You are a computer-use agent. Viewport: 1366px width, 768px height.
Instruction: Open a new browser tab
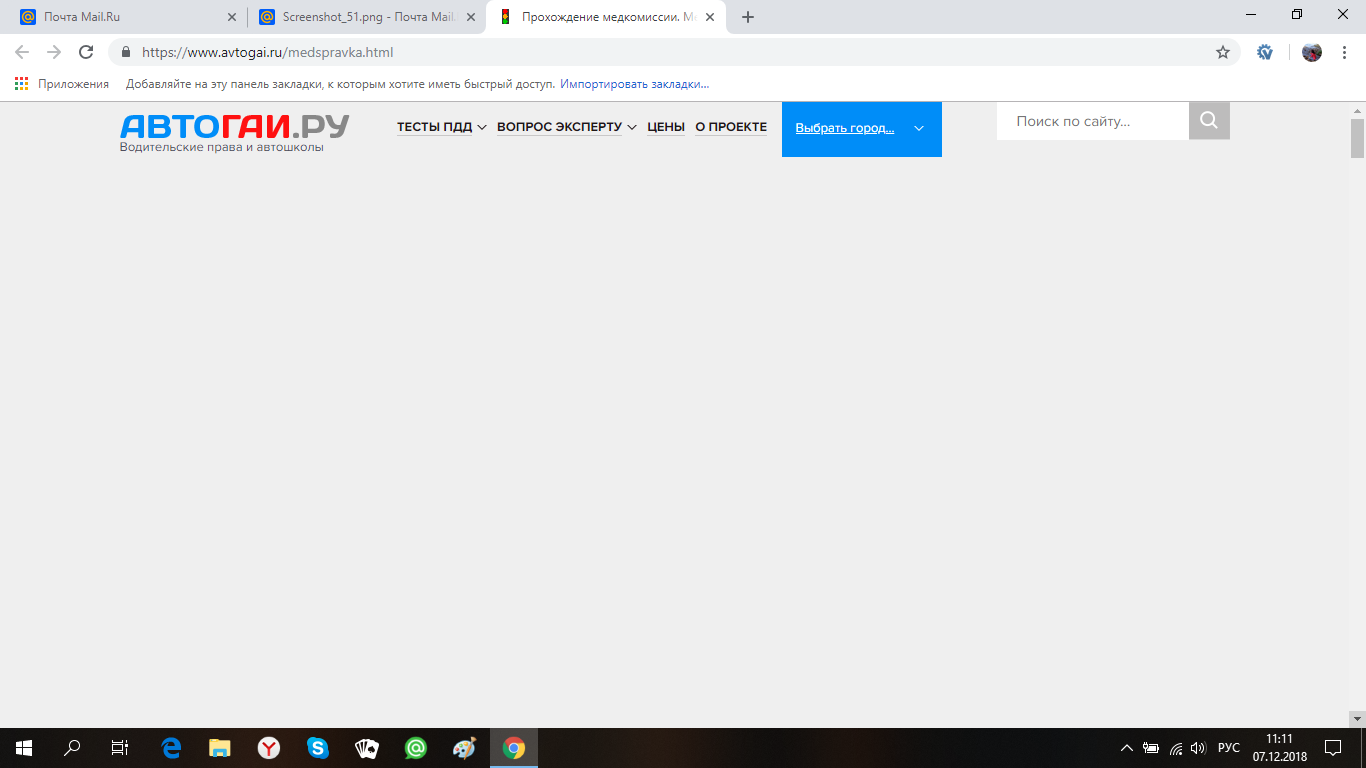[x=748, y=17]
